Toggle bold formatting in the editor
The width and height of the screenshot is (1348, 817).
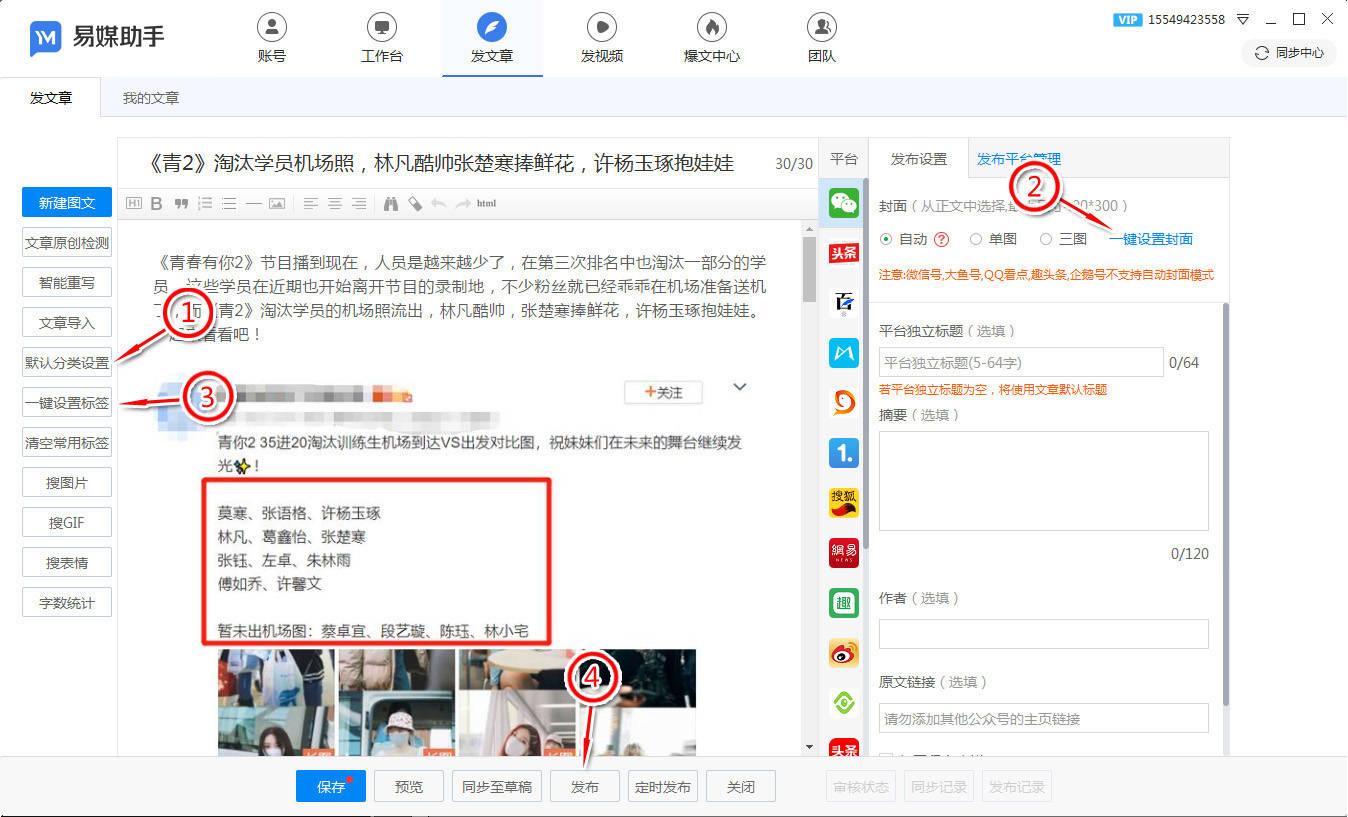(156, 203)
